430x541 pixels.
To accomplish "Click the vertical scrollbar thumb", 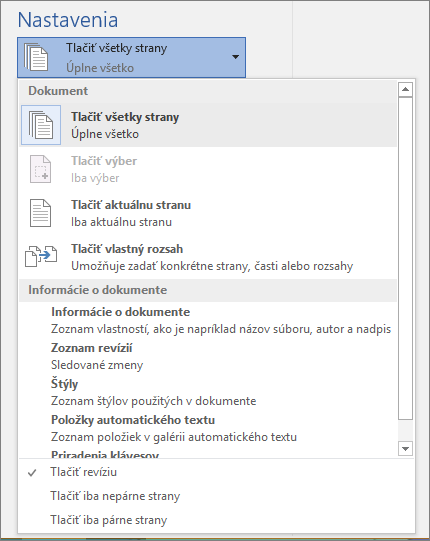I will [405, 258].
